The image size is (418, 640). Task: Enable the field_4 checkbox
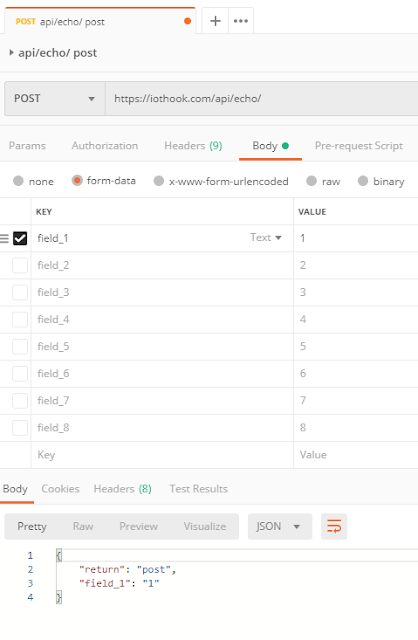(20, 319)
